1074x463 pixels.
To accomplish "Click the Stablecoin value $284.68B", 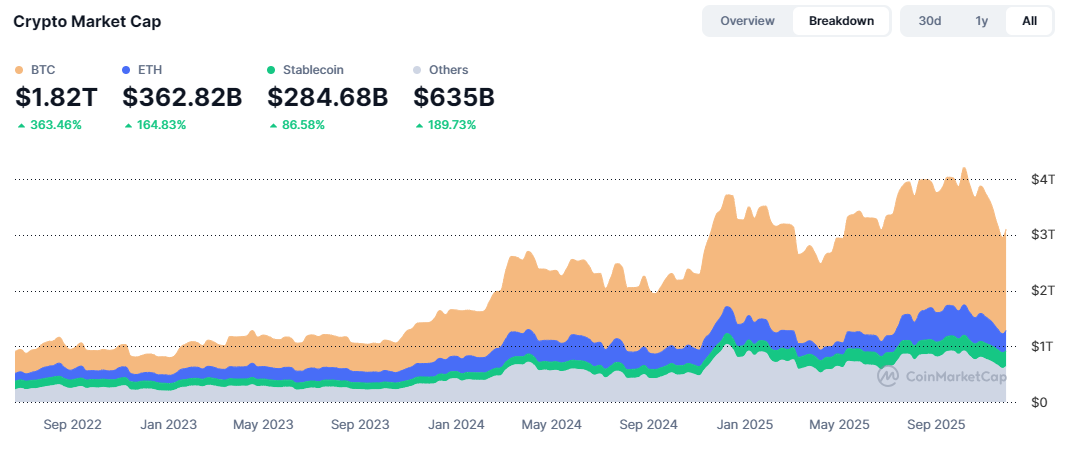I will (x=327, y=98).
